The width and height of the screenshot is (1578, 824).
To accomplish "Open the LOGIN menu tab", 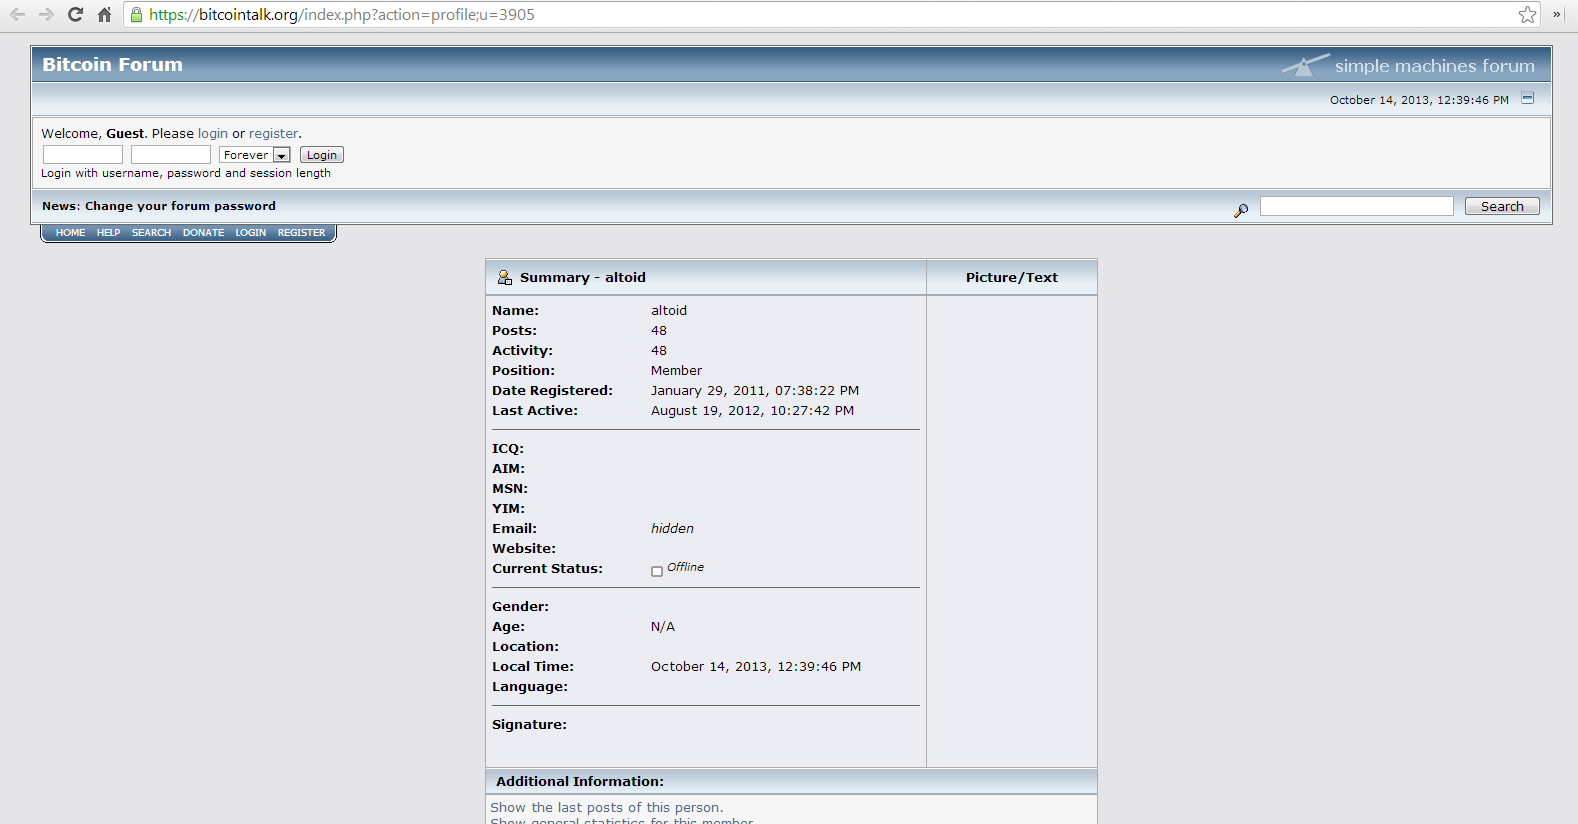I will pos(250,233).
